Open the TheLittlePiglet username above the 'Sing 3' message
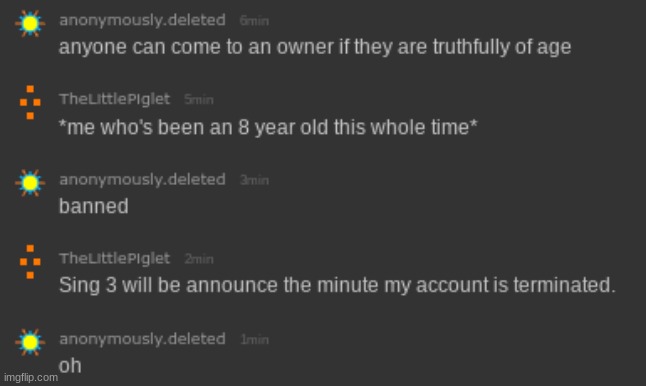 115,258
